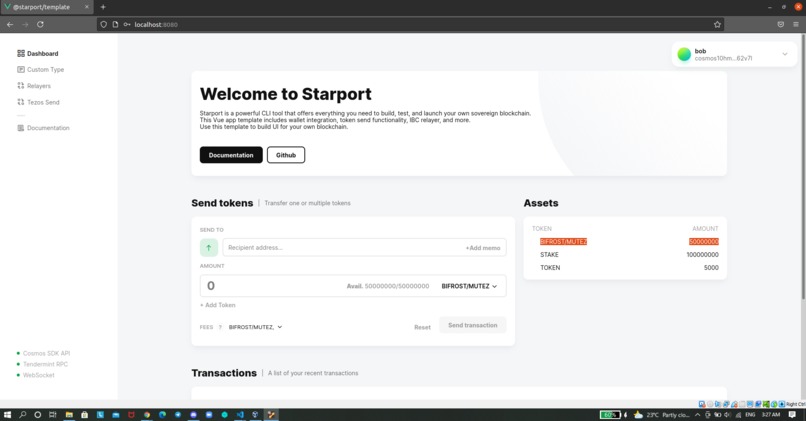
Task: Click the Tezos Send icon
Action: coord(21,102)
